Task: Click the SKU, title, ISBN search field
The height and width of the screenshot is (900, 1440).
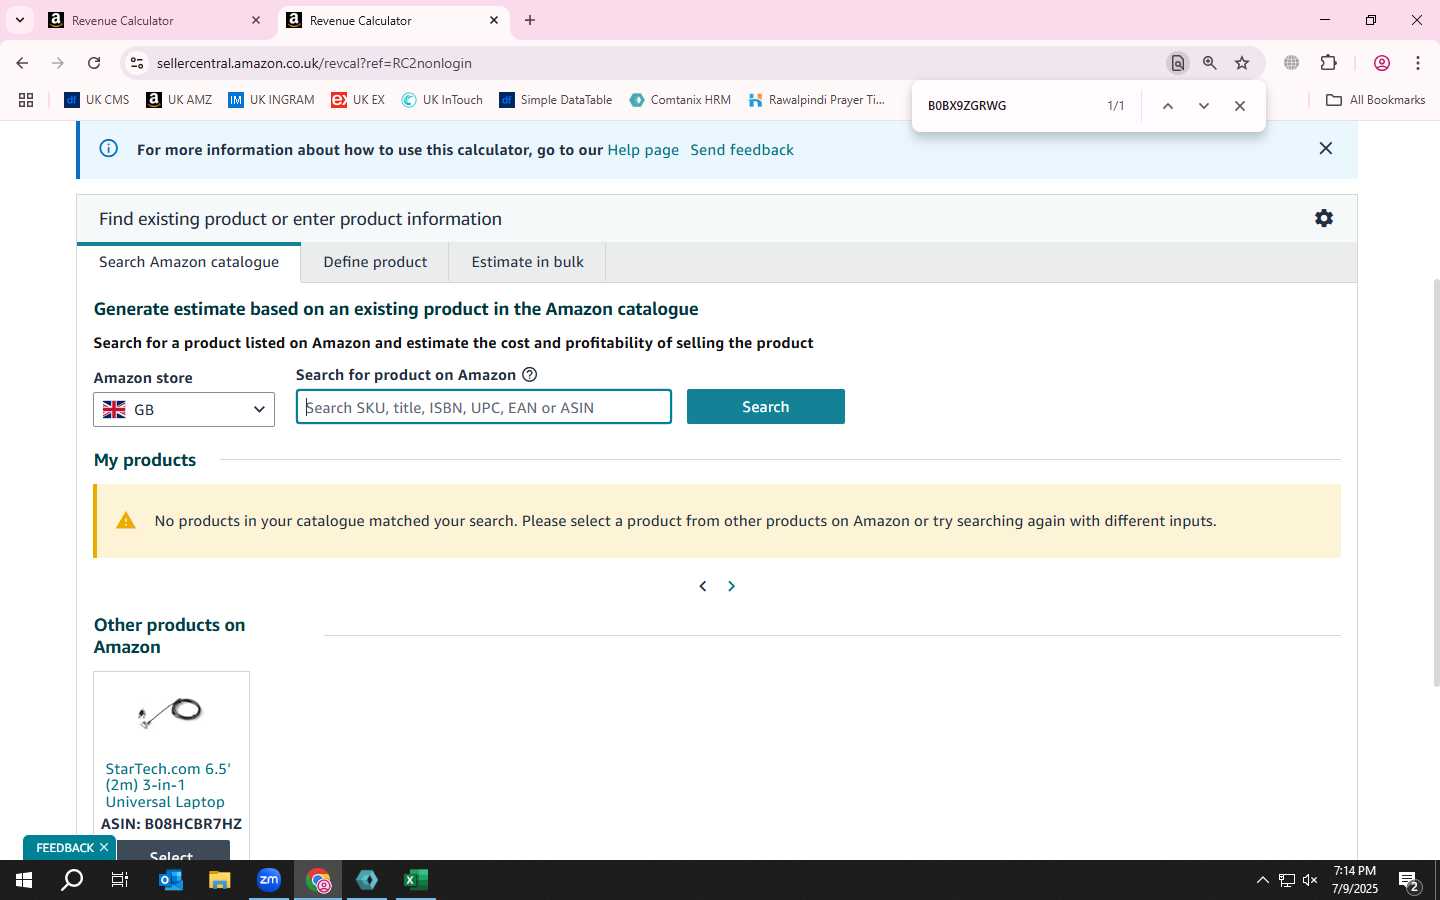Action: coord(484,407)
